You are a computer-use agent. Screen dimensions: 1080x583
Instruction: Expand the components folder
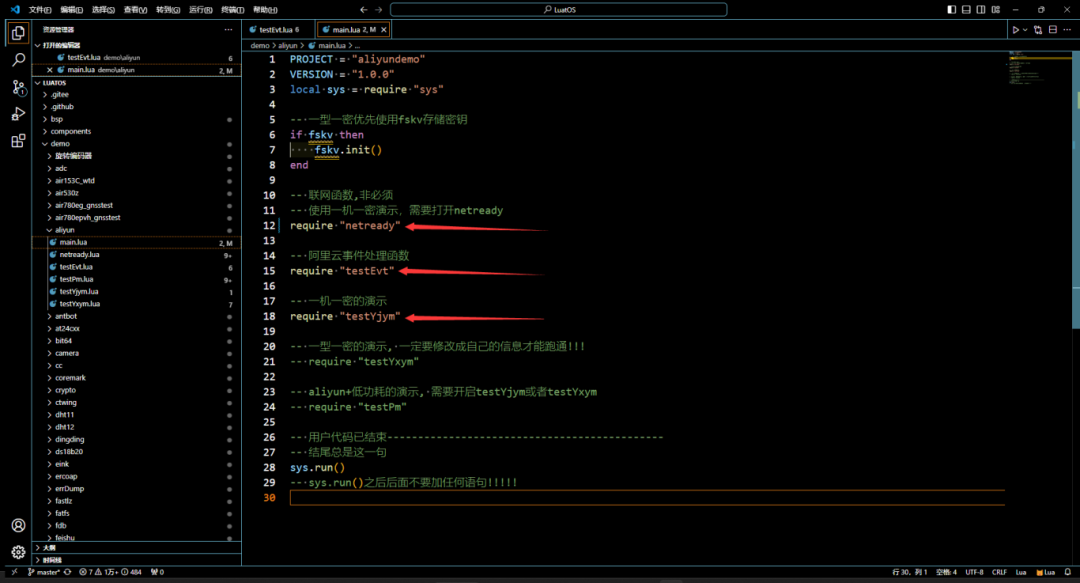70,131
